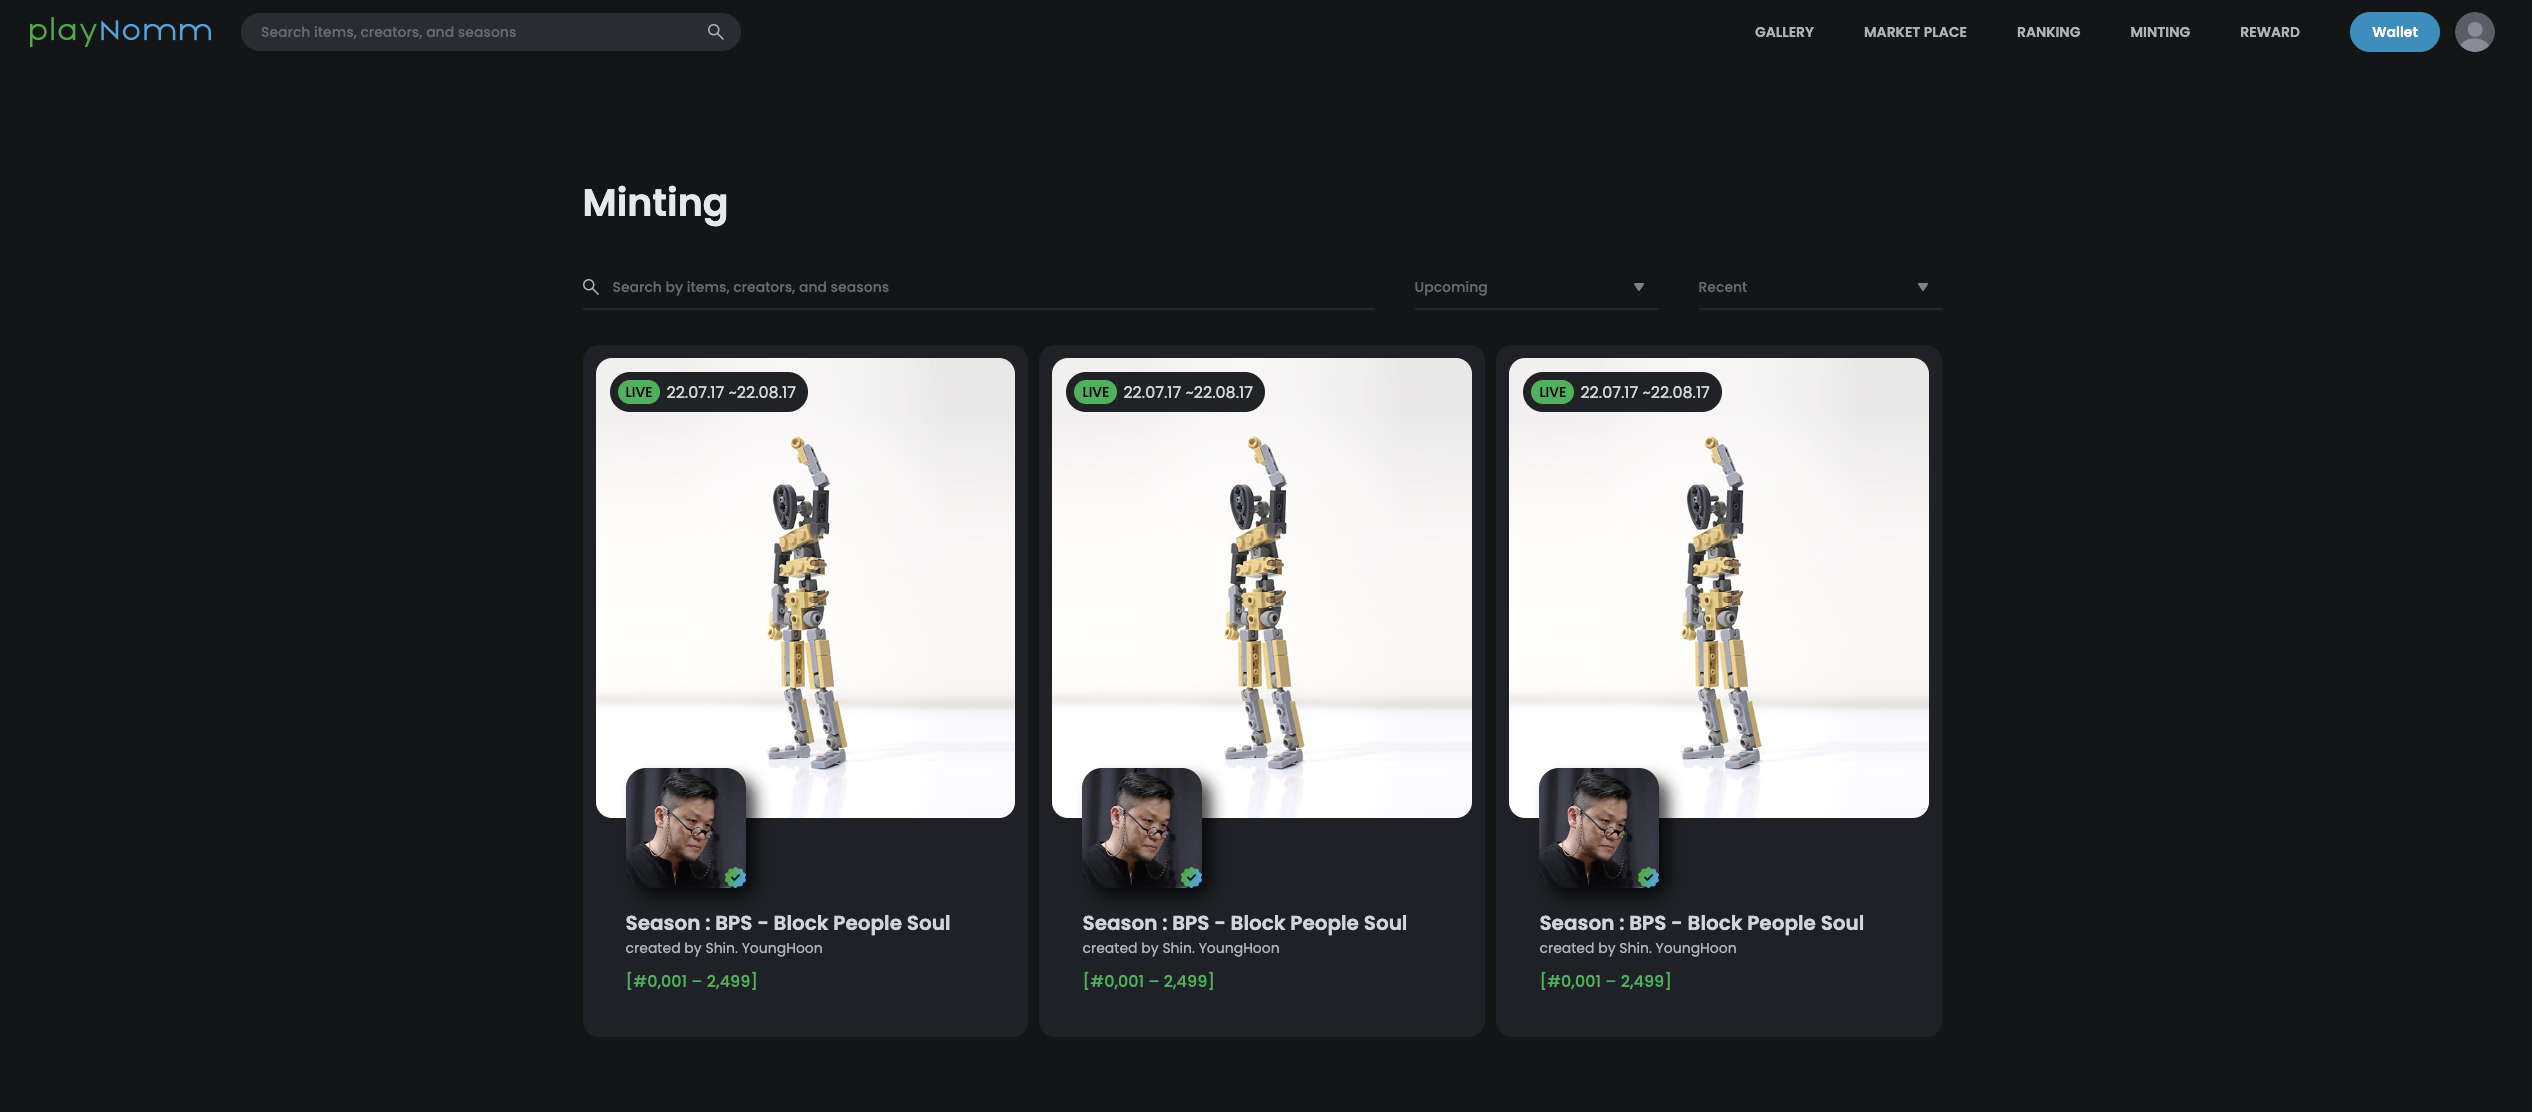The height and width of the screenshot is (1112, 2532).
Task: Click creator photo on the first card
Action: pyautogui.click(x=685, y=828)
